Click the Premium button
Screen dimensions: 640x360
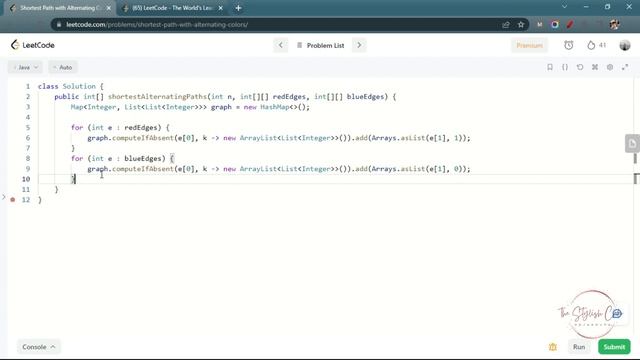coord(529,45)
